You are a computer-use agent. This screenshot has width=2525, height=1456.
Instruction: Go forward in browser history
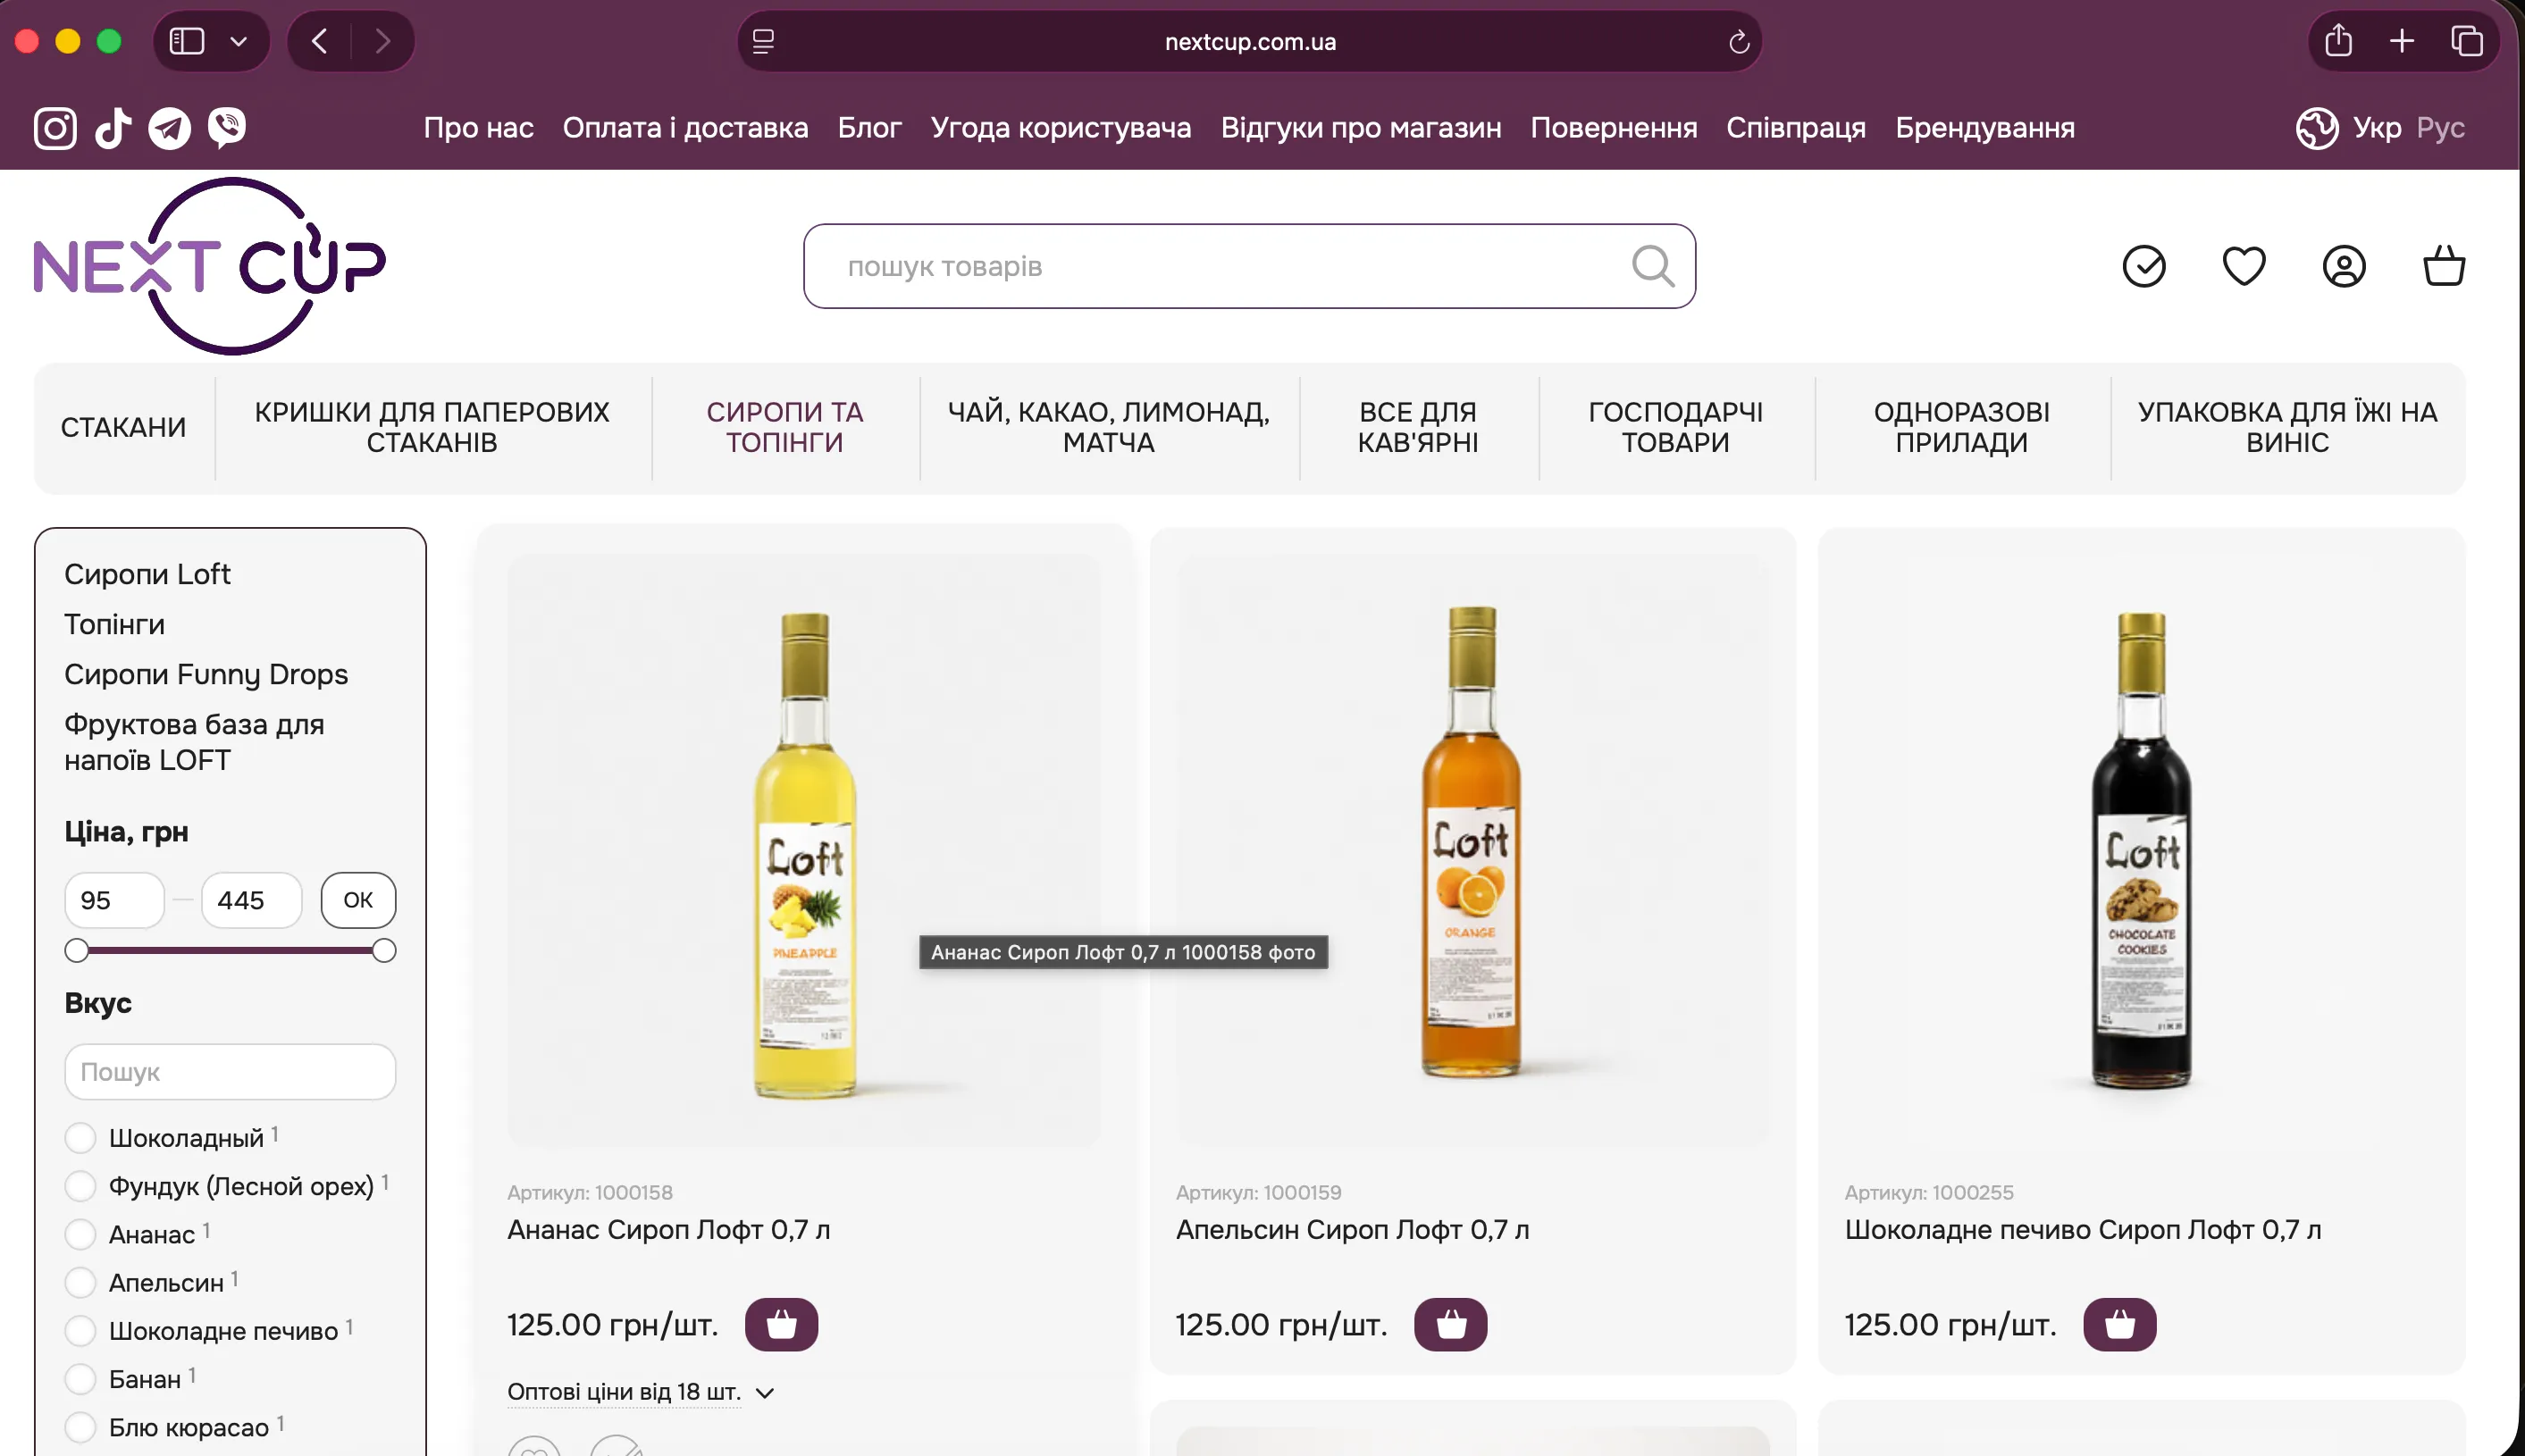pos(382,41)
